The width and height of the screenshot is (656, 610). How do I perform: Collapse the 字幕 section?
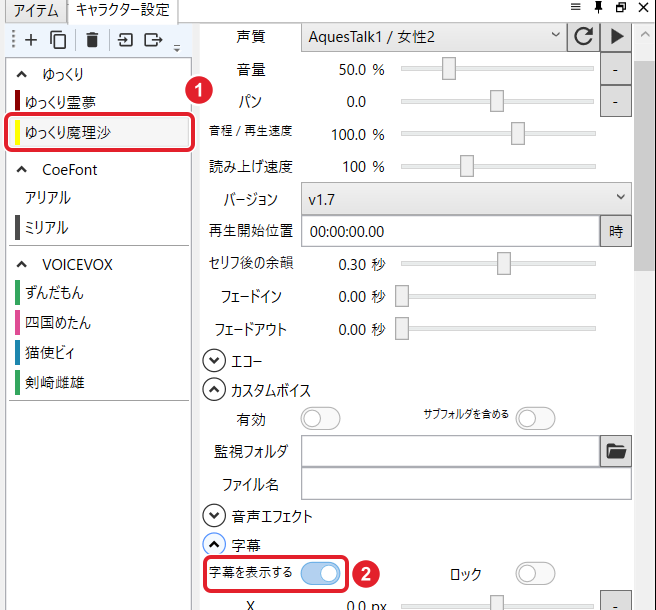pyautogui.click(x=214, y=544)
